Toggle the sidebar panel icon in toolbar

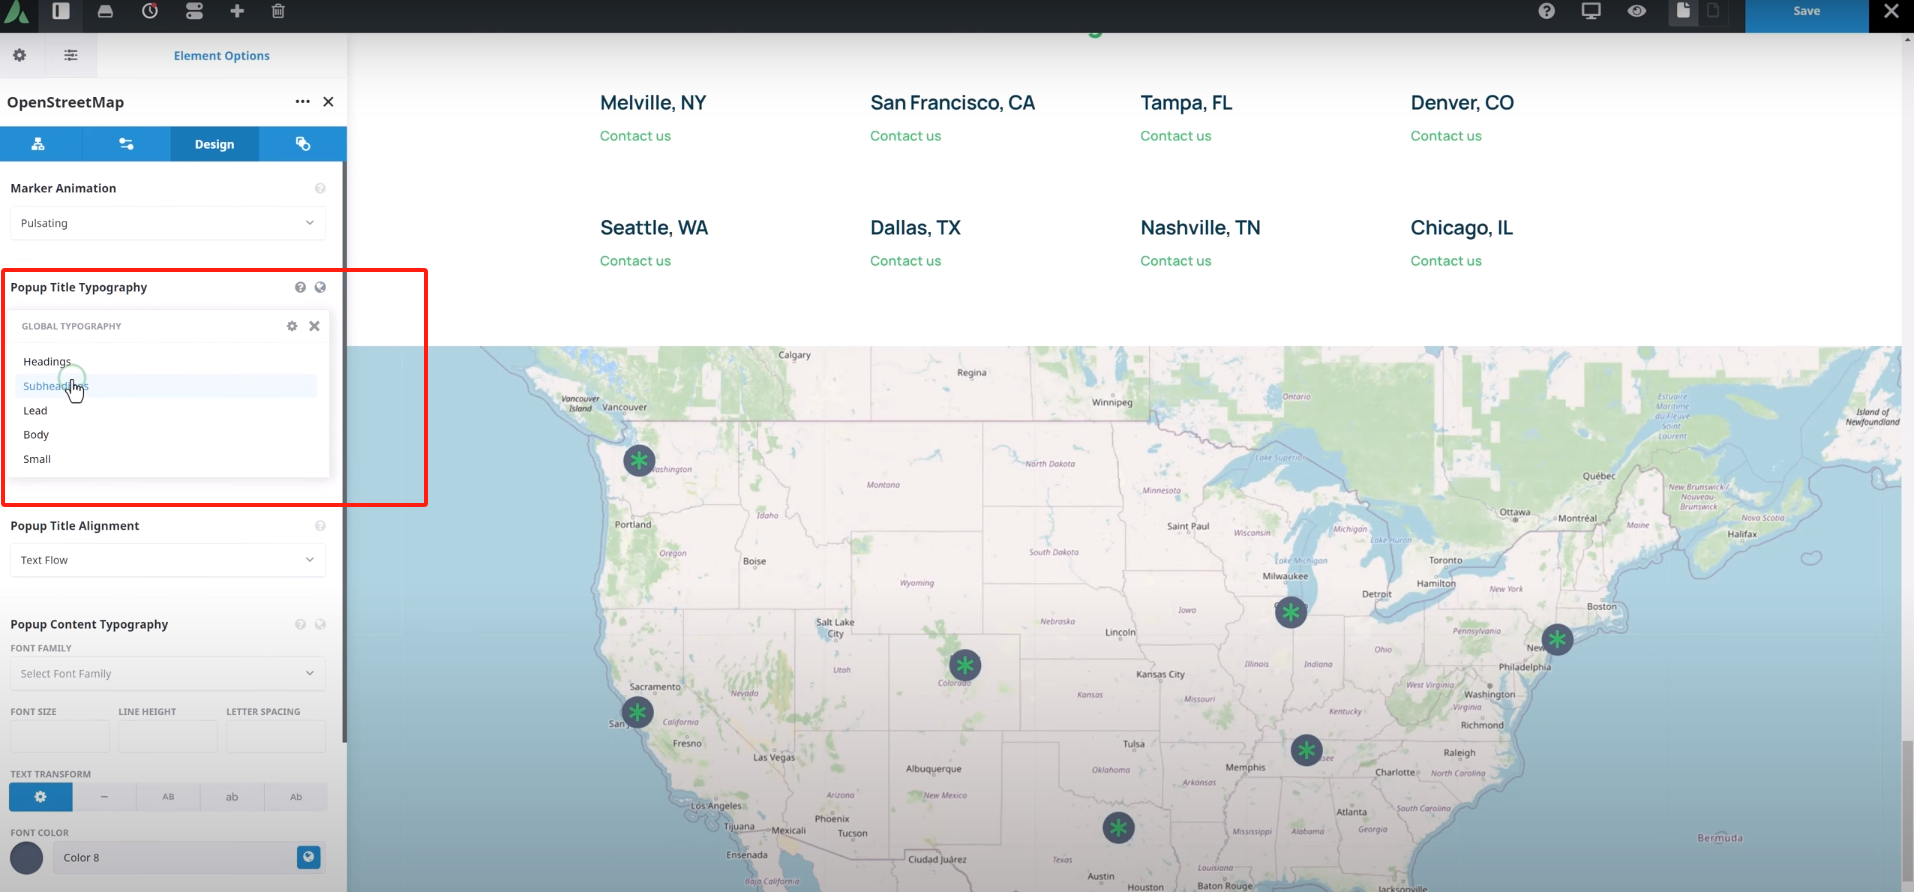(x=61, y=11)
